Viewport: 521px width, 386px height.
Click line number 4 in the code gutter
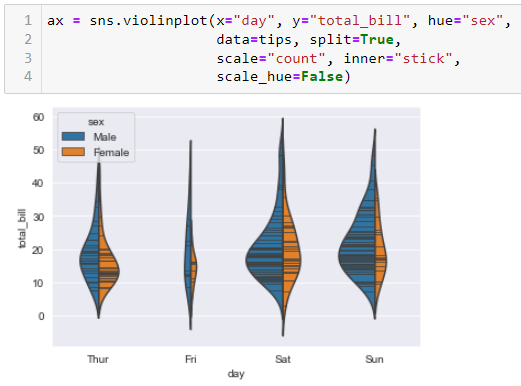click(x=28, y=77)
